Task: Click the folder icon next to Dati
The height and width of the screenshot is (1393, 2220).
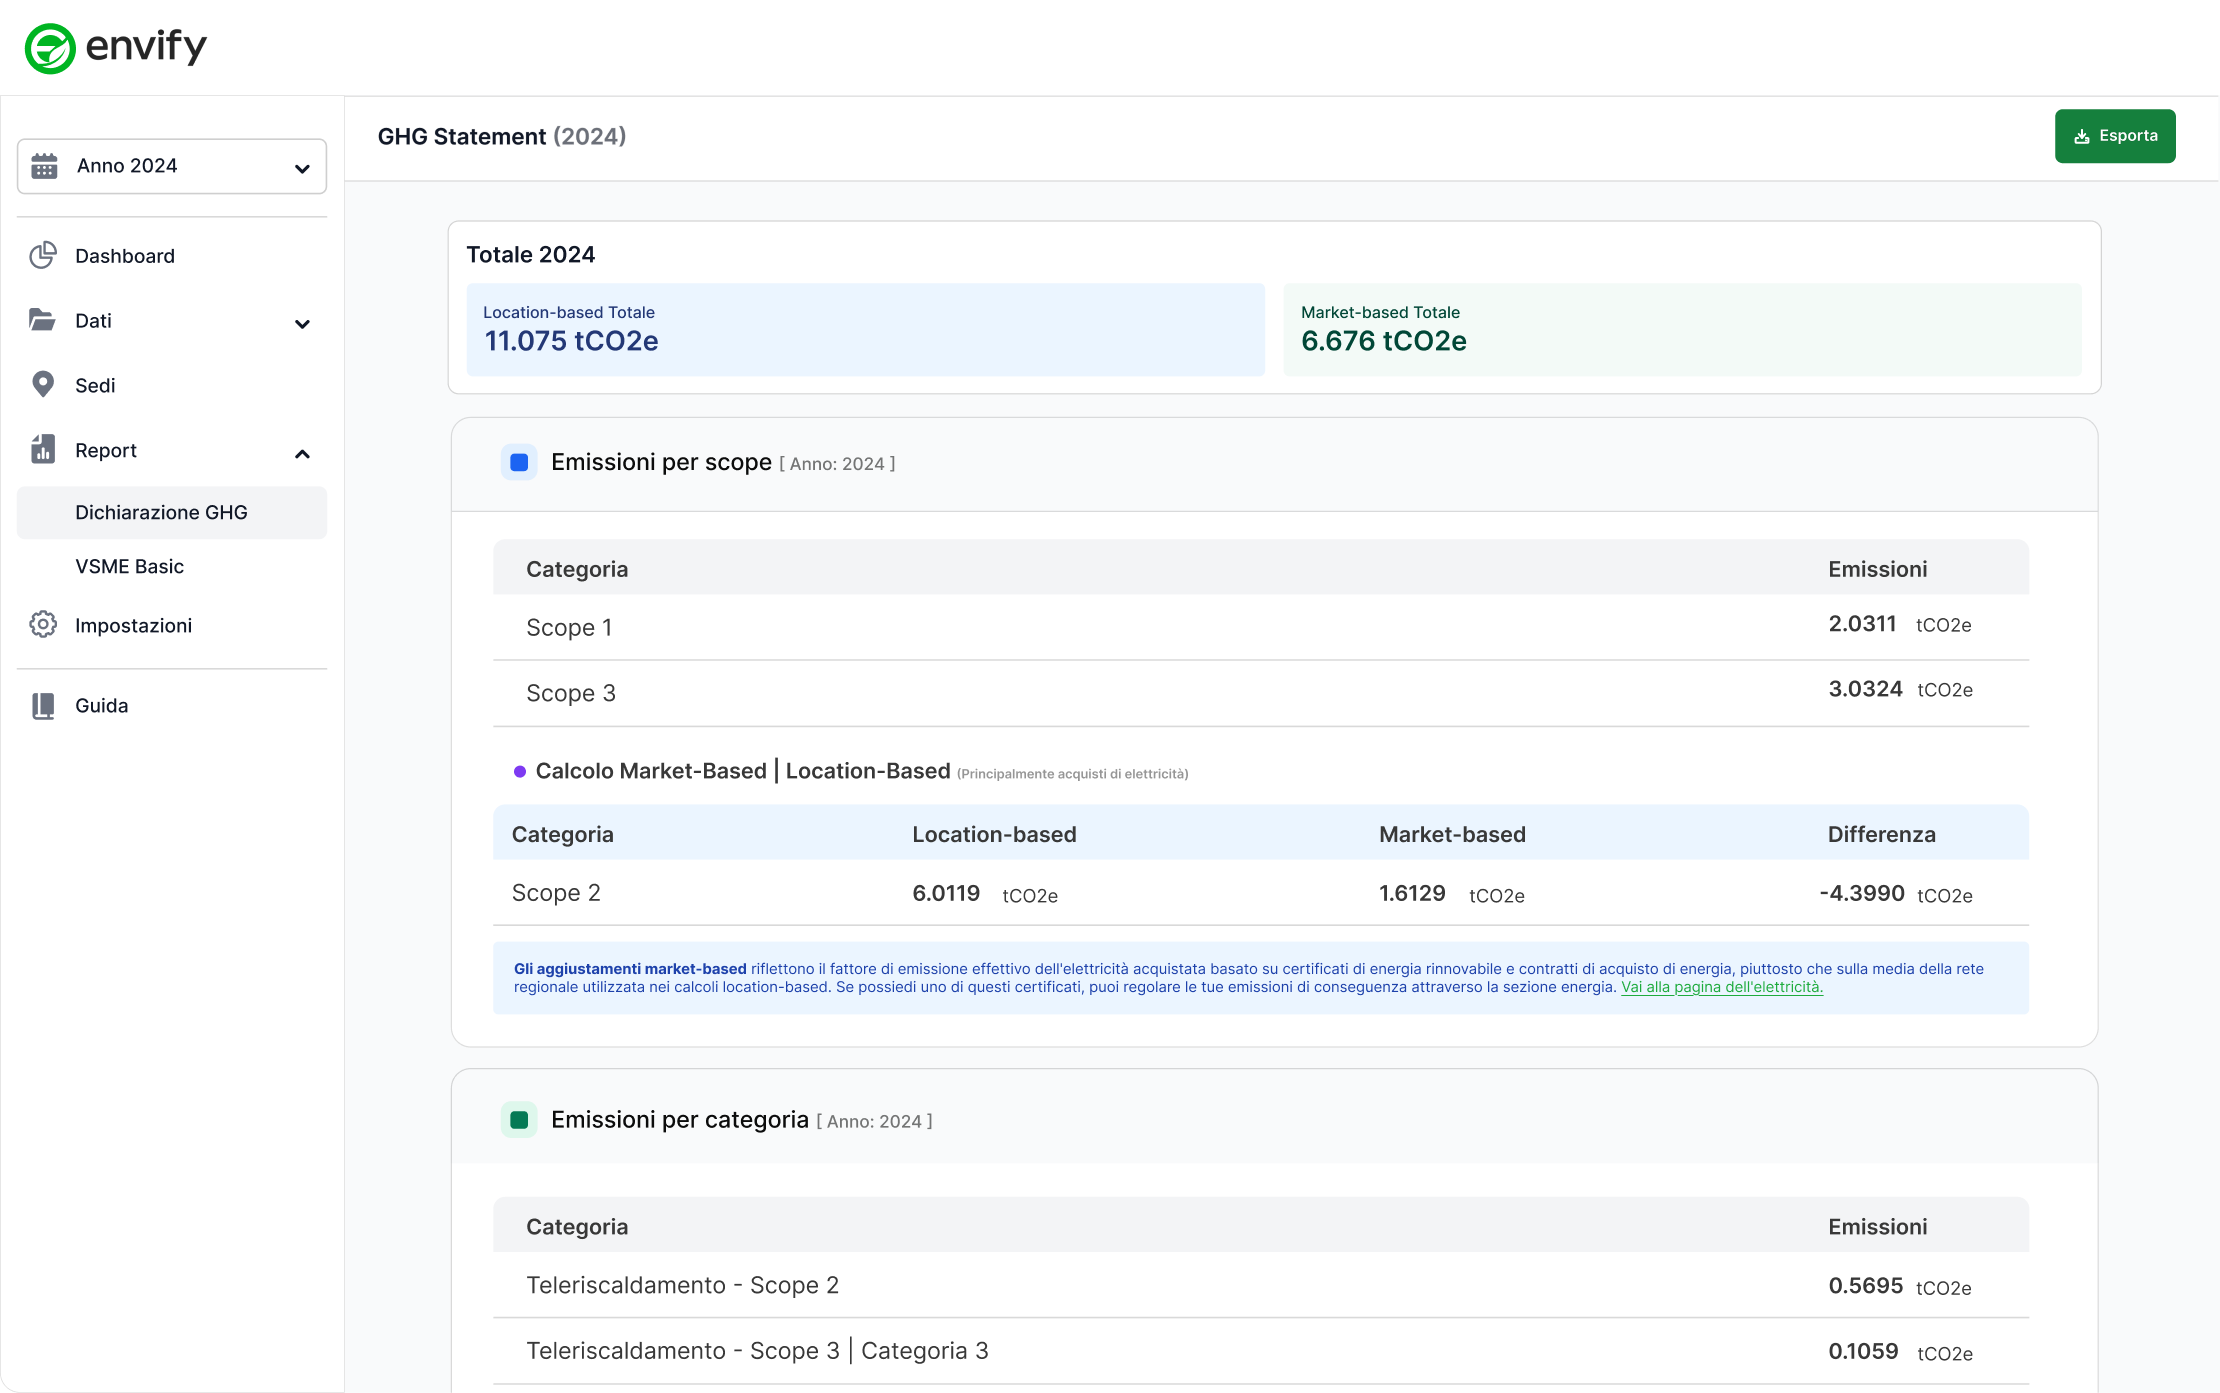Action: click(x=43, y=320)
